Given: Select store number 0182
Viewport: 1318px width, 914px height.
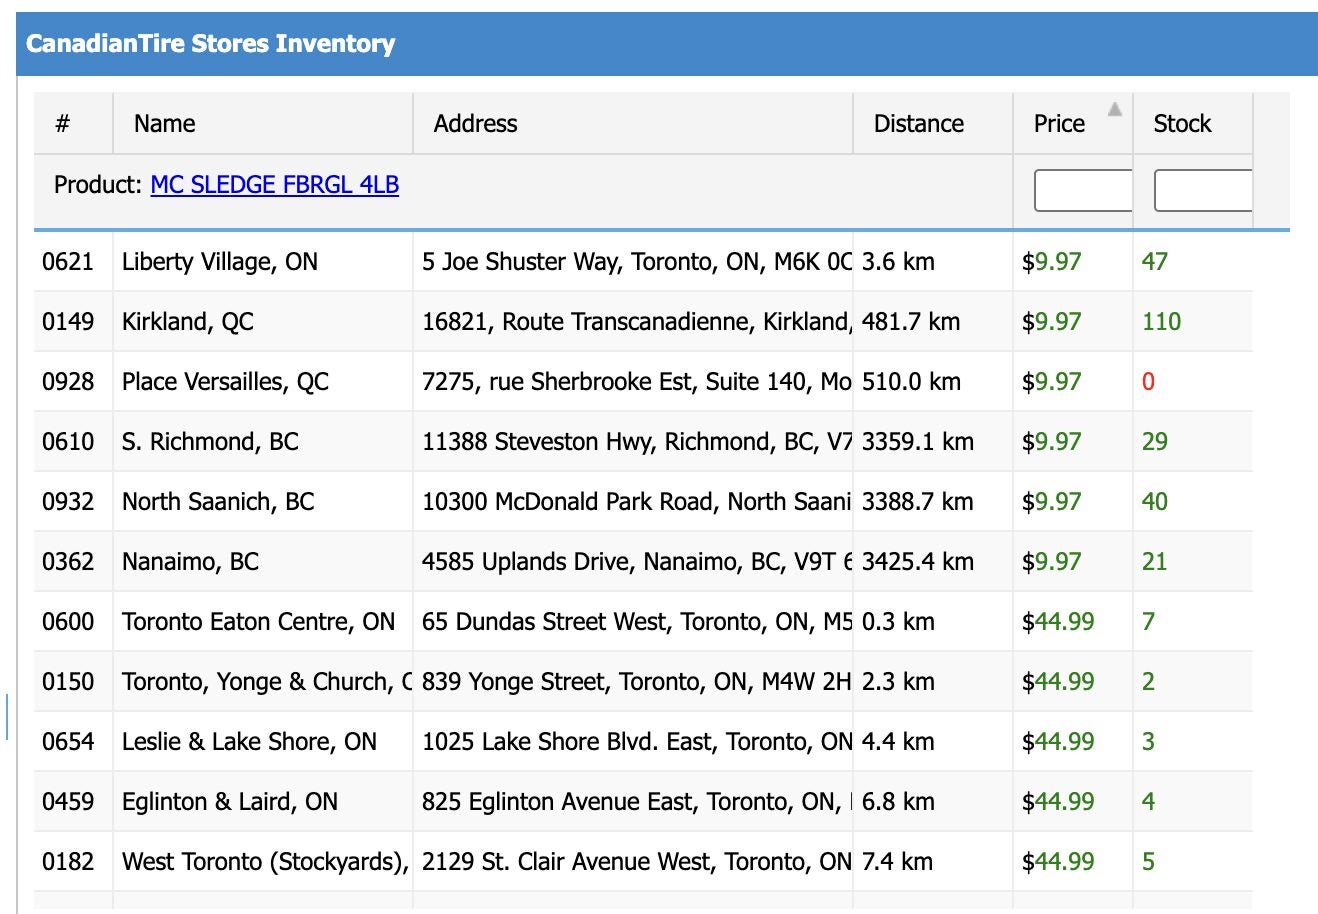Looking at the screenshot, I should point(68,862).
